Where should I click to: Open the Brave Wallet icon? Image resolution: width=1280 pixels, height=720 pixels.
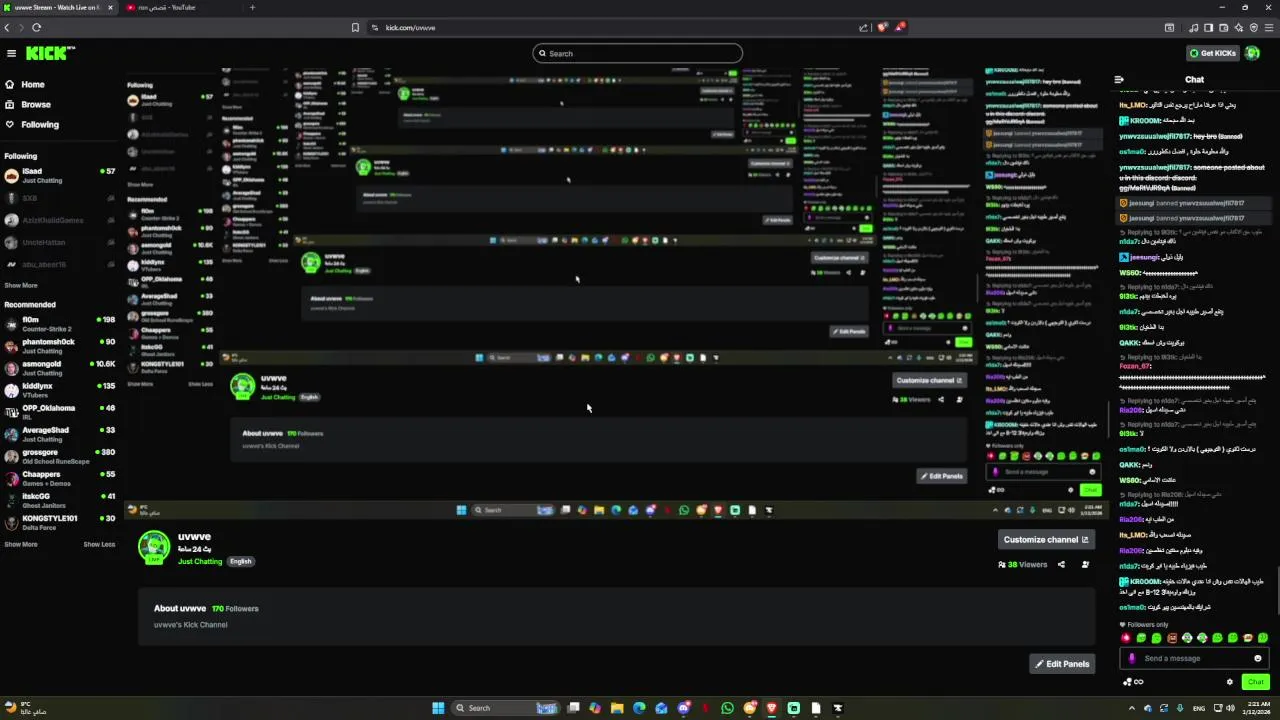[1223, 28]
